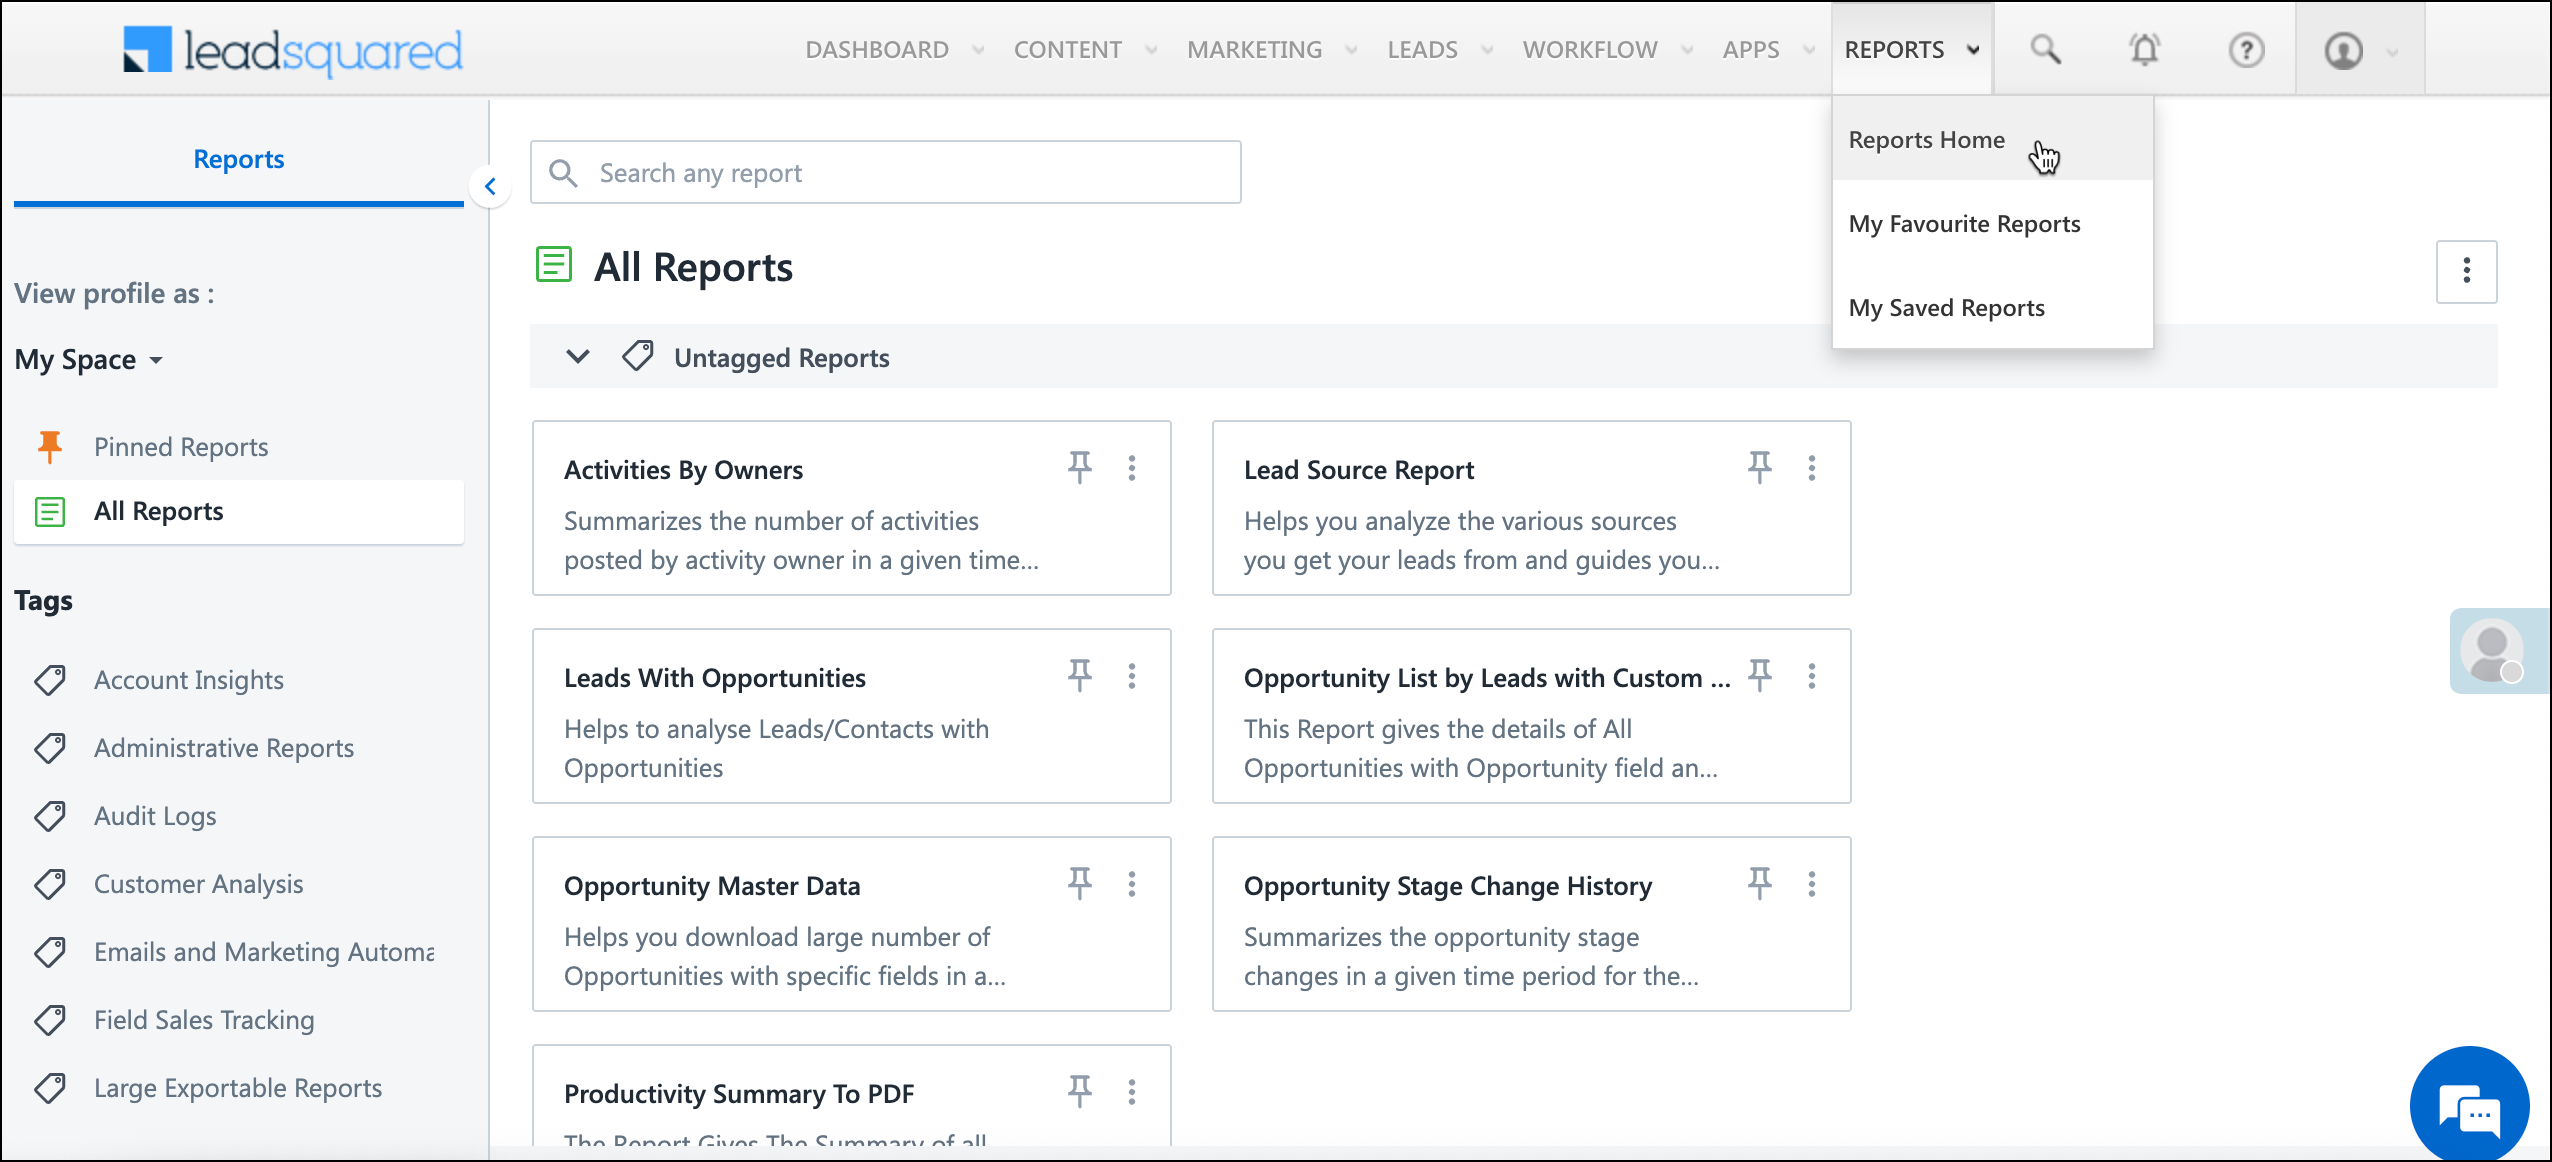Open the user profile account dropdown
Viewport: 2552px width, 1162px height.
[x=2359, y=50]
